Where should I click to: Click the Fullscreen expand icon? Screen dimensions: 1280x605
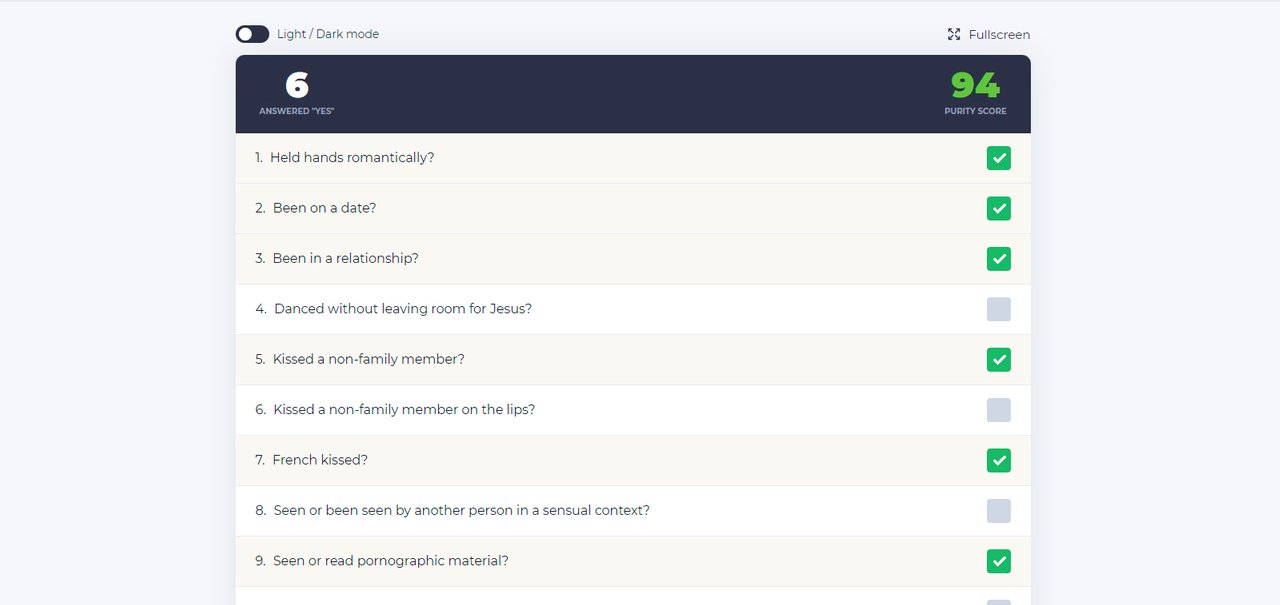(954, 34)
